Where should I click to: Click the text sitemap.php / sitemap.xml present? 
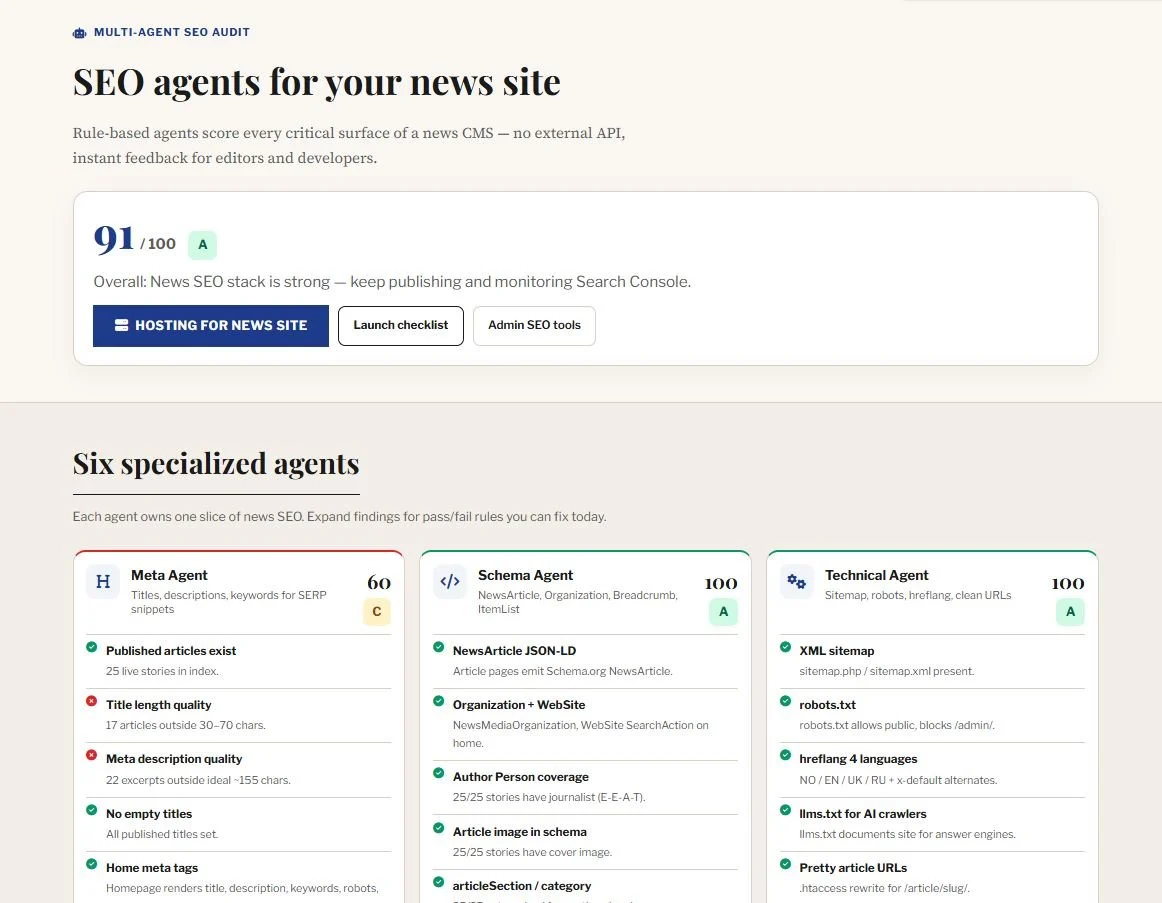(x=886, y=672)
